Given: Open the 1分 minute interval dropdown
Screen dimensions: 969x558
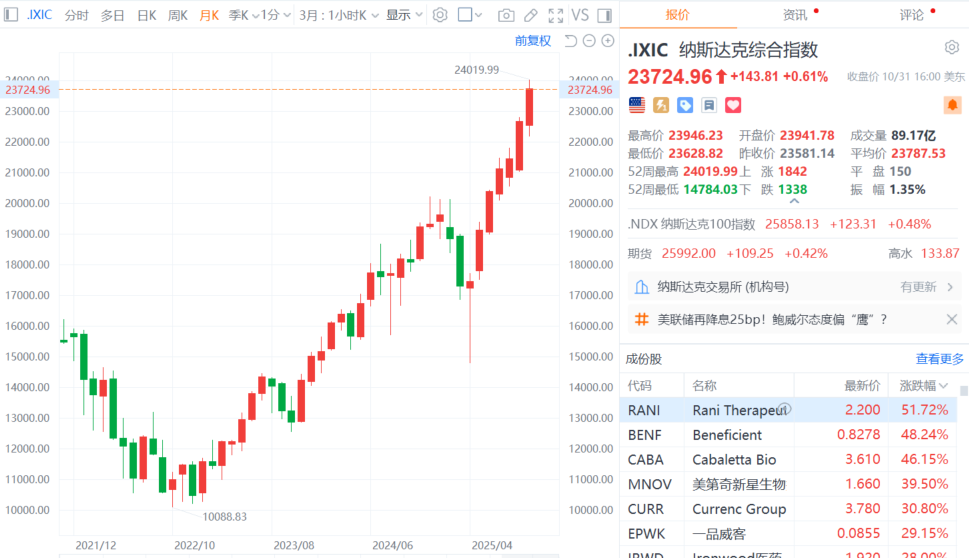Looking at the screenshot, I should point(276,15).
